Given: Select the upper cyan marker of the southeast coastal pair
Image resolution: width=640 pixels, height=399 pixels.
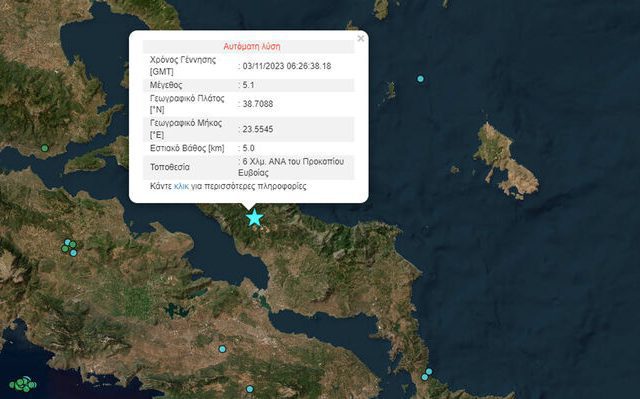Looking at the screenshot, I should click(x=429, y=372).
